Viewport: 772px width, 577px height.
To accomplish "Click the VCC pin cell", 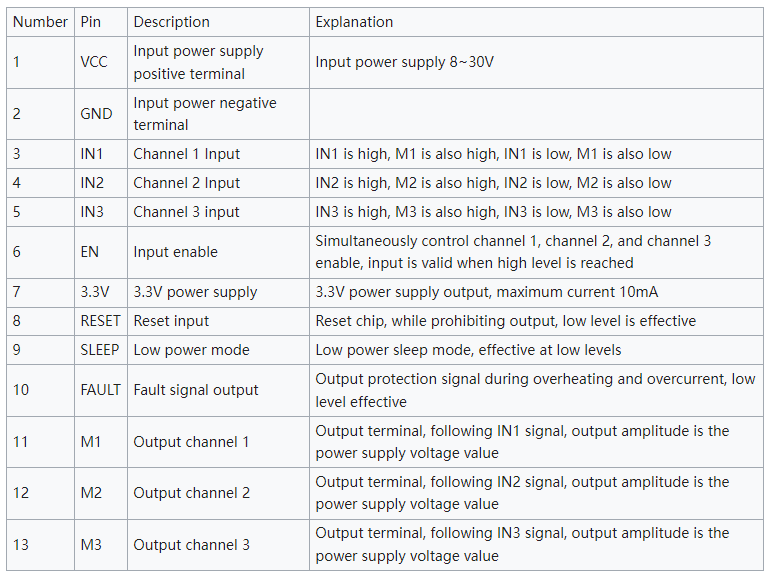I will coord(101,63).
